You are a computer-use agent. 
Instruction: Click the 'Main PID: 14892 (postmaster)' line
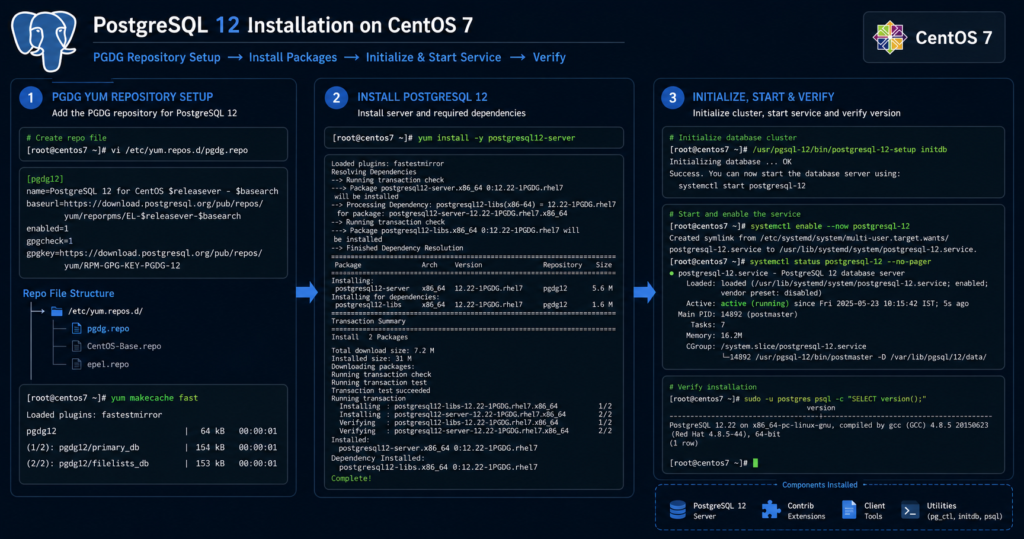737,314
